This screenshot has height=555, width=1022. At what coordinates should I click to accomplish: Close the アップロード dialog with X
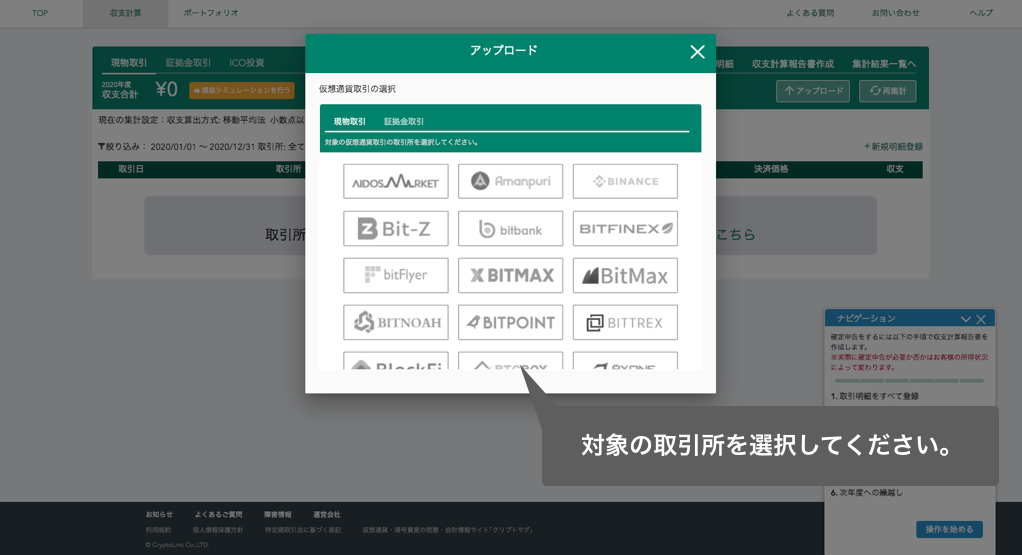click(x=697, y=52)
